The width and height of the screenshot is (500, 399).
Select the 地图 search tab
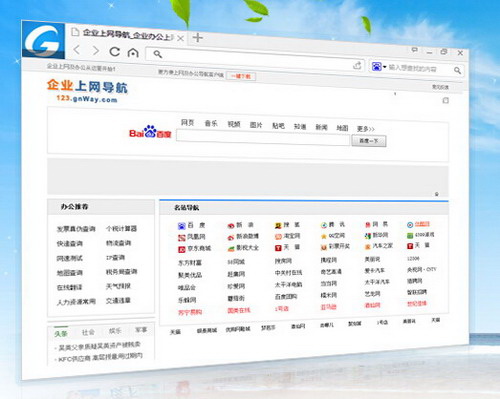coord(342,128)
